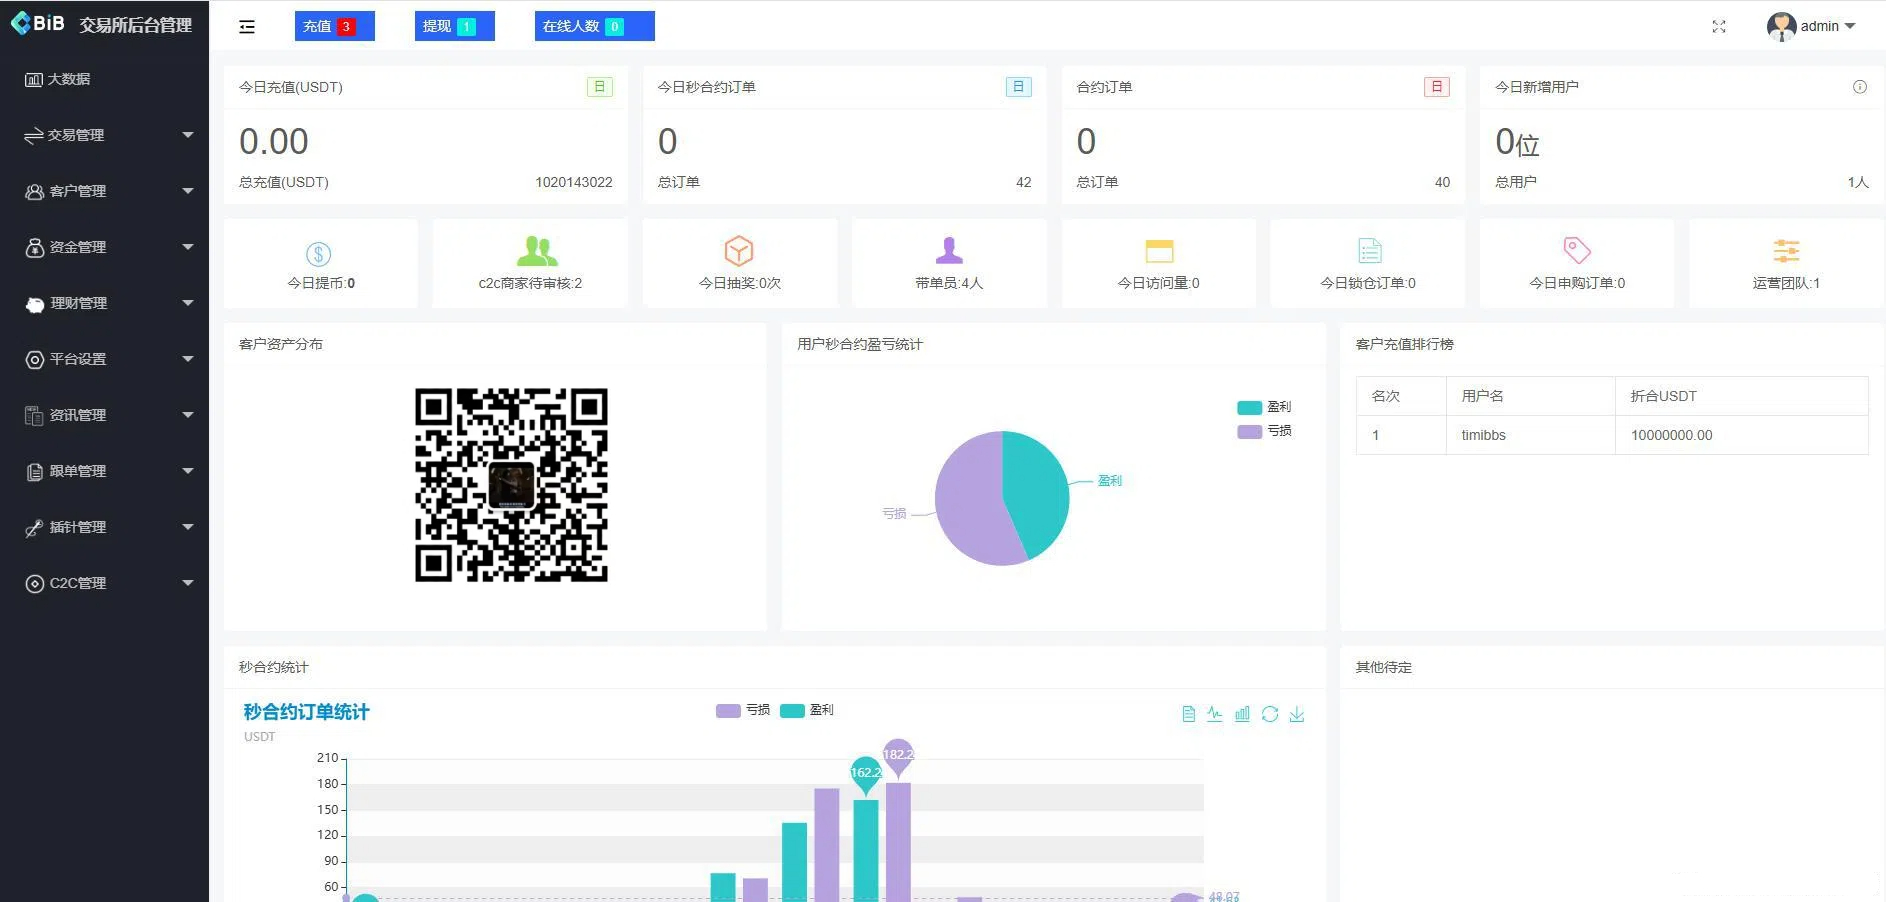Expand C2C管理 with its arrow

(187, 583)
